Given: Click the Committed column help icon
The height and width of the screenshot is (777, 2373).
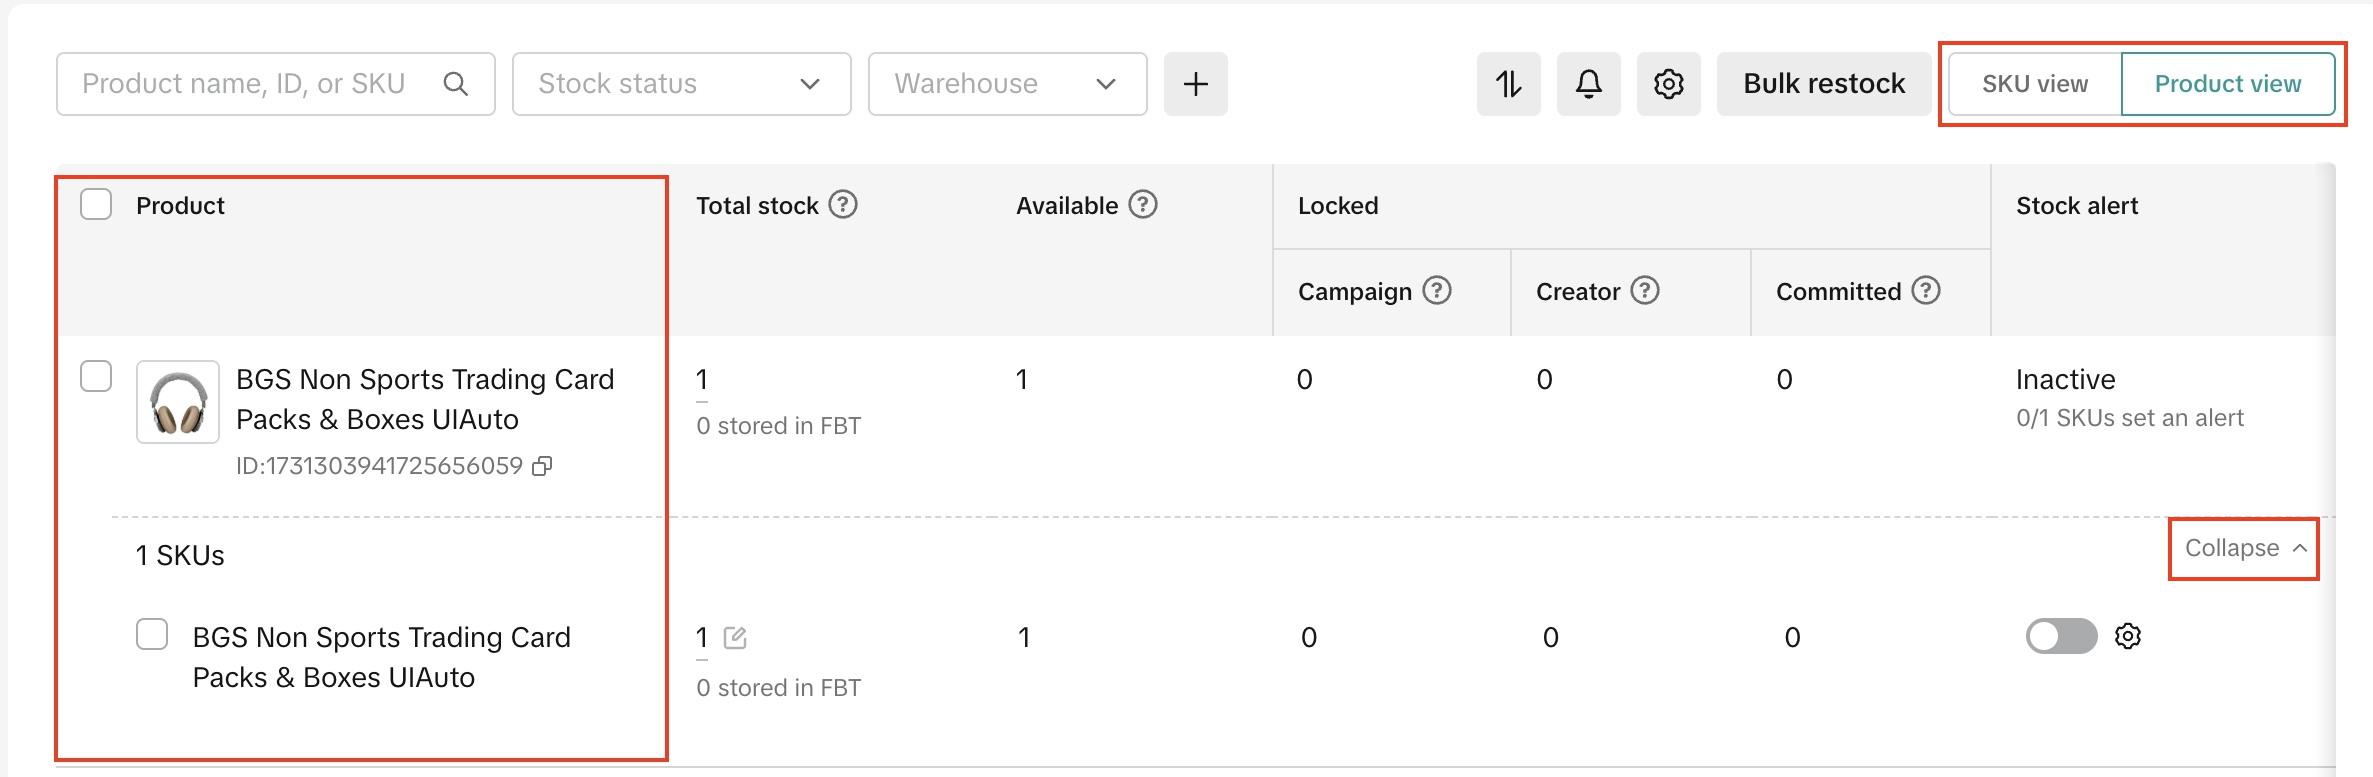Looking at the screenshot, I should 1926,291.
